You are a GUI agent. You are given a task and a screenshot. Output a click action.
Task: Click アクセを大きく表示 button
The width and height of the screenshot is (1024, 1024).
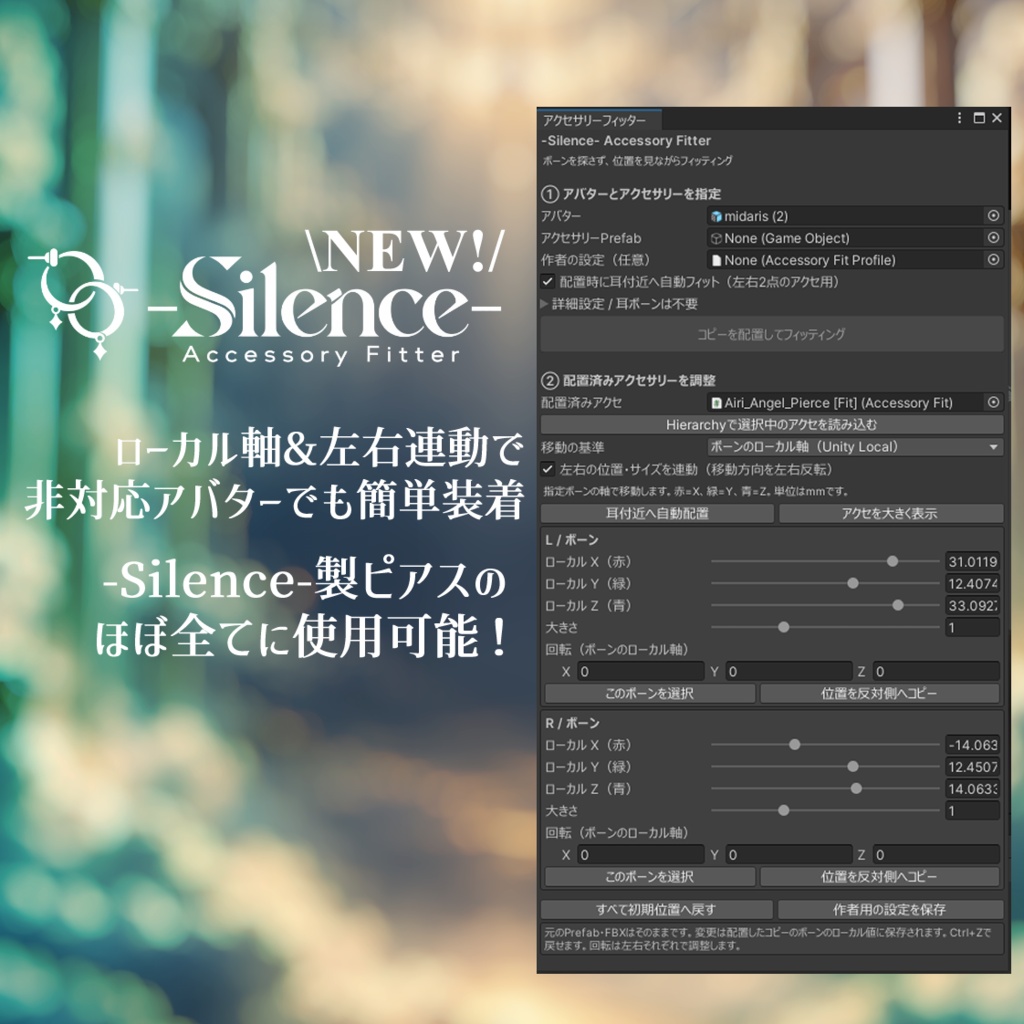click(x=891, y=513)
